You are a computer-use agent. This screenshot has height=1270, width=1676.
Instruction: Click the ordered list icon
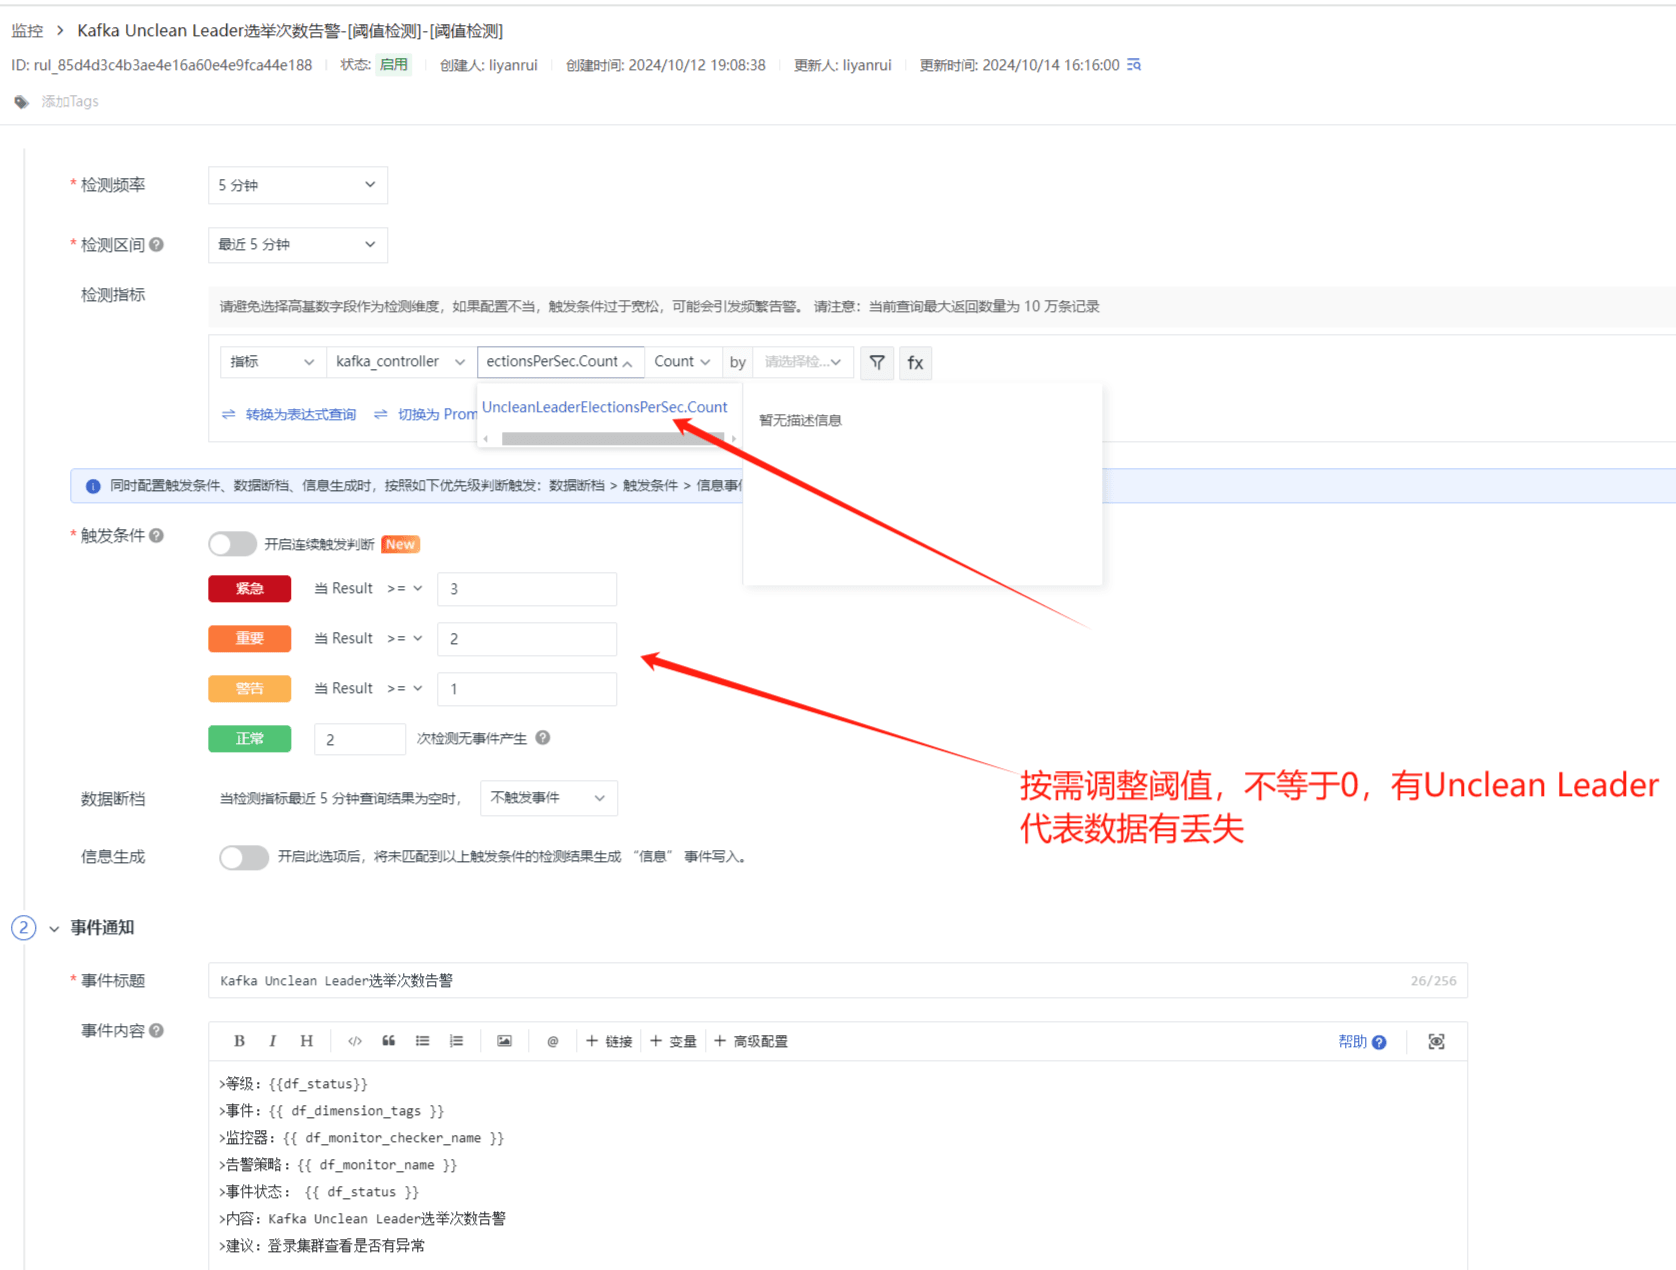[x=457, y=1041]
